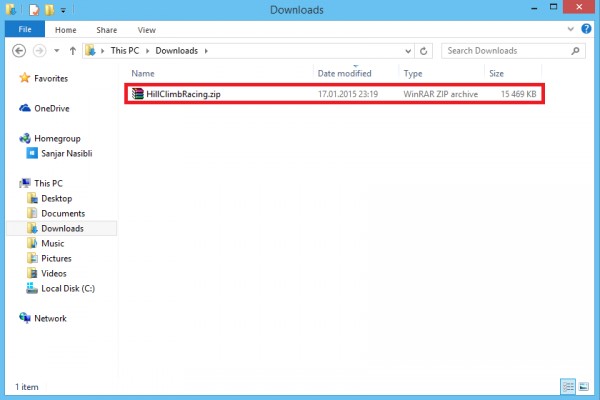Open Network in the navigation pane
The image size is (600, 400).
point(50,318)
